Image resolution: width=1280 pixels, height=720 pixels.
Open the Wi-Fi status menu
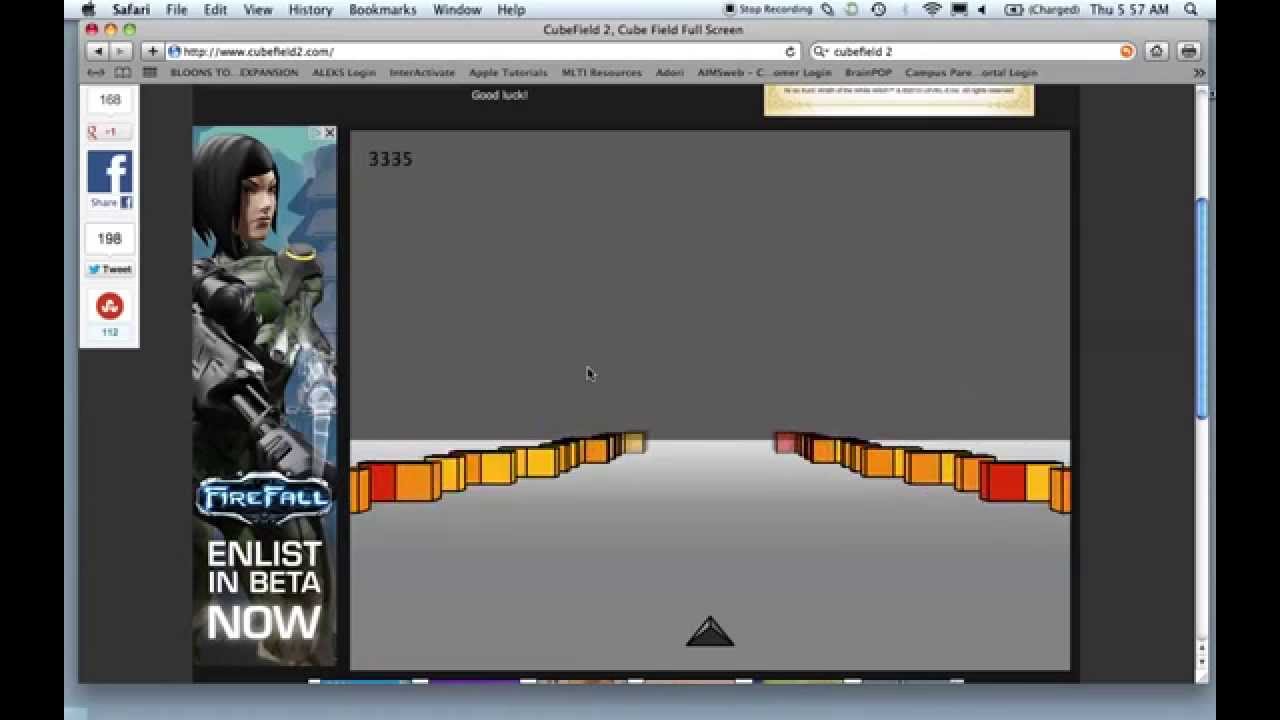tap(932, 10)
